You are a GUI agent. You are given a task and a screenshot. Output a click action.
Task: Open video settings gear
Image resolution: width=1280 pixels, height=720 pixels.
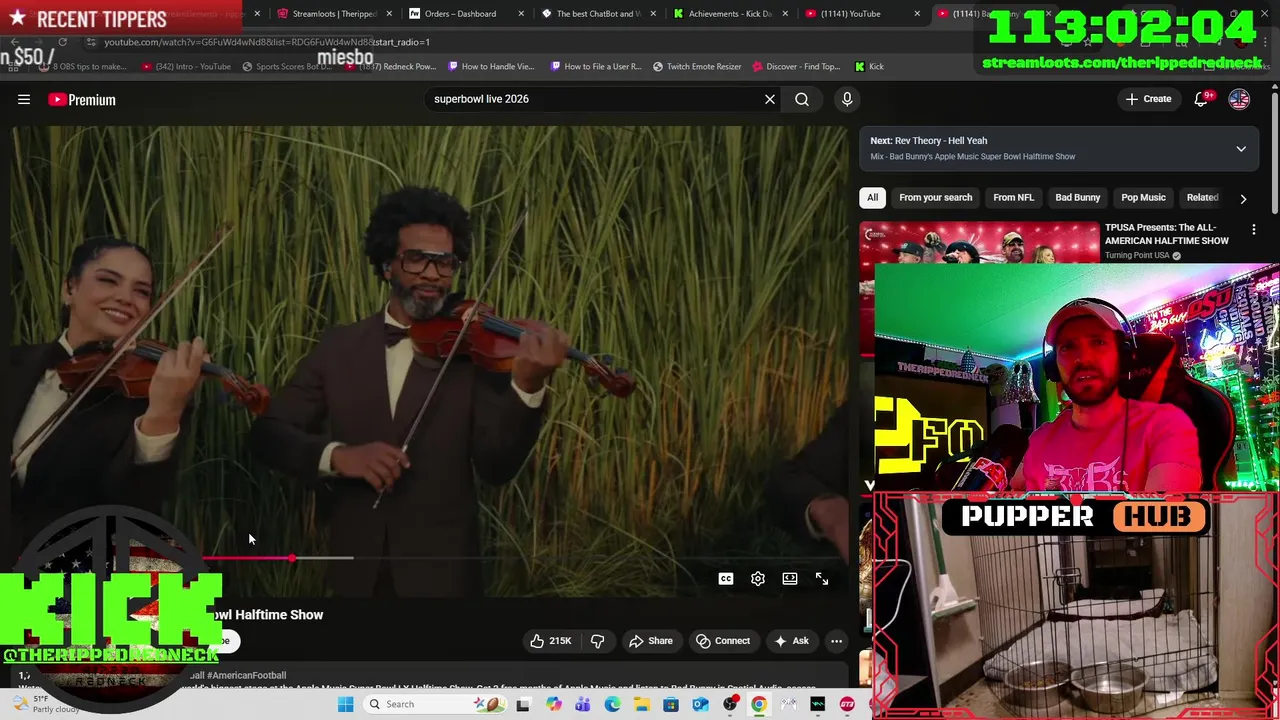coord(758,579)
